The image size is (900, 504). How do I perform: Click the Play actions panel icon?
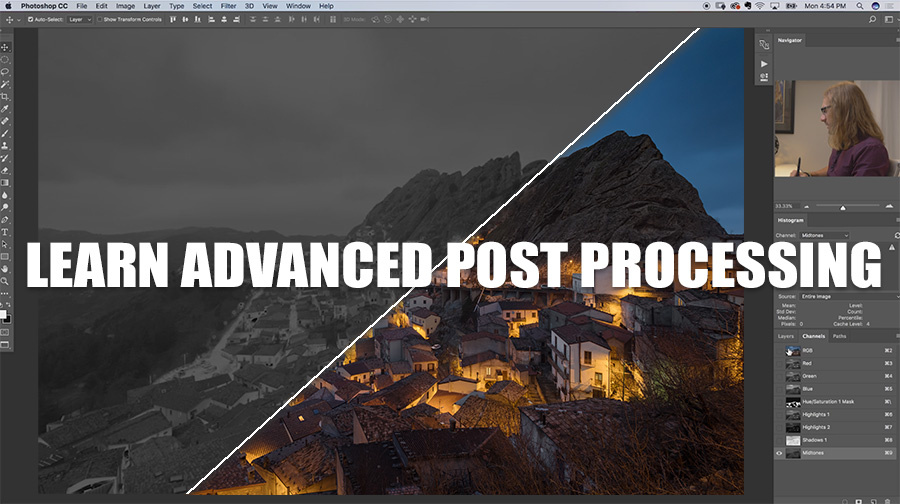(764, 62)
